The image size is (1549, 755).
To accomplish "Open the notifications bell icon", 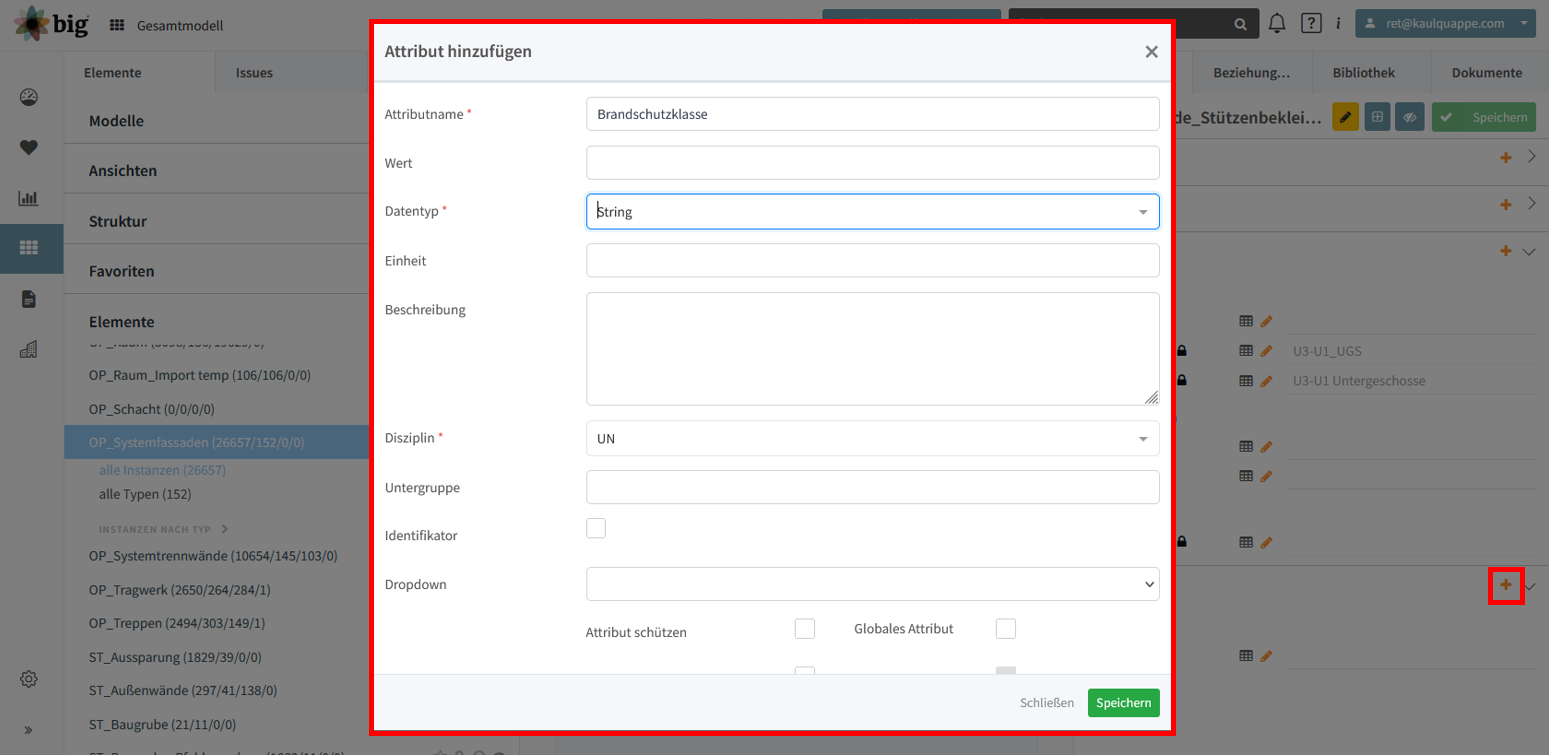I will click(1277, 23).
